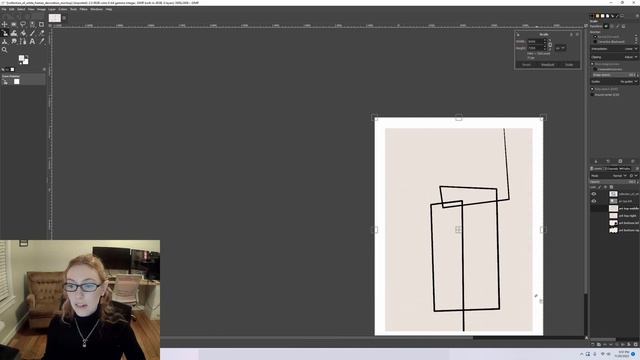Select the Warp Transform tool

pos(14,33)
